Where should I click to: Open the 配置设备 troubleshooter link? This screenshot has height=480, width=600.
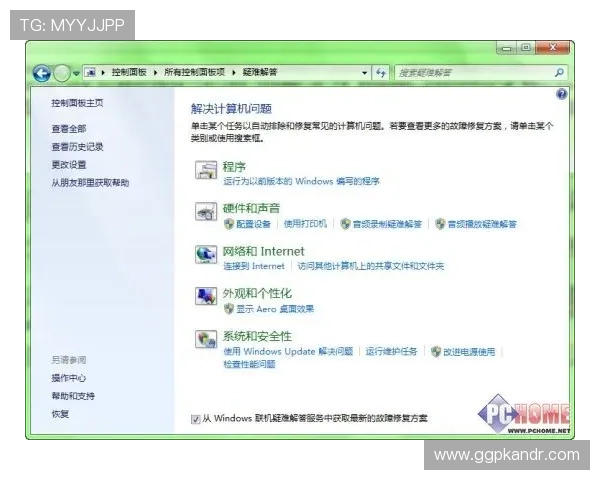(x=253, y=224)
